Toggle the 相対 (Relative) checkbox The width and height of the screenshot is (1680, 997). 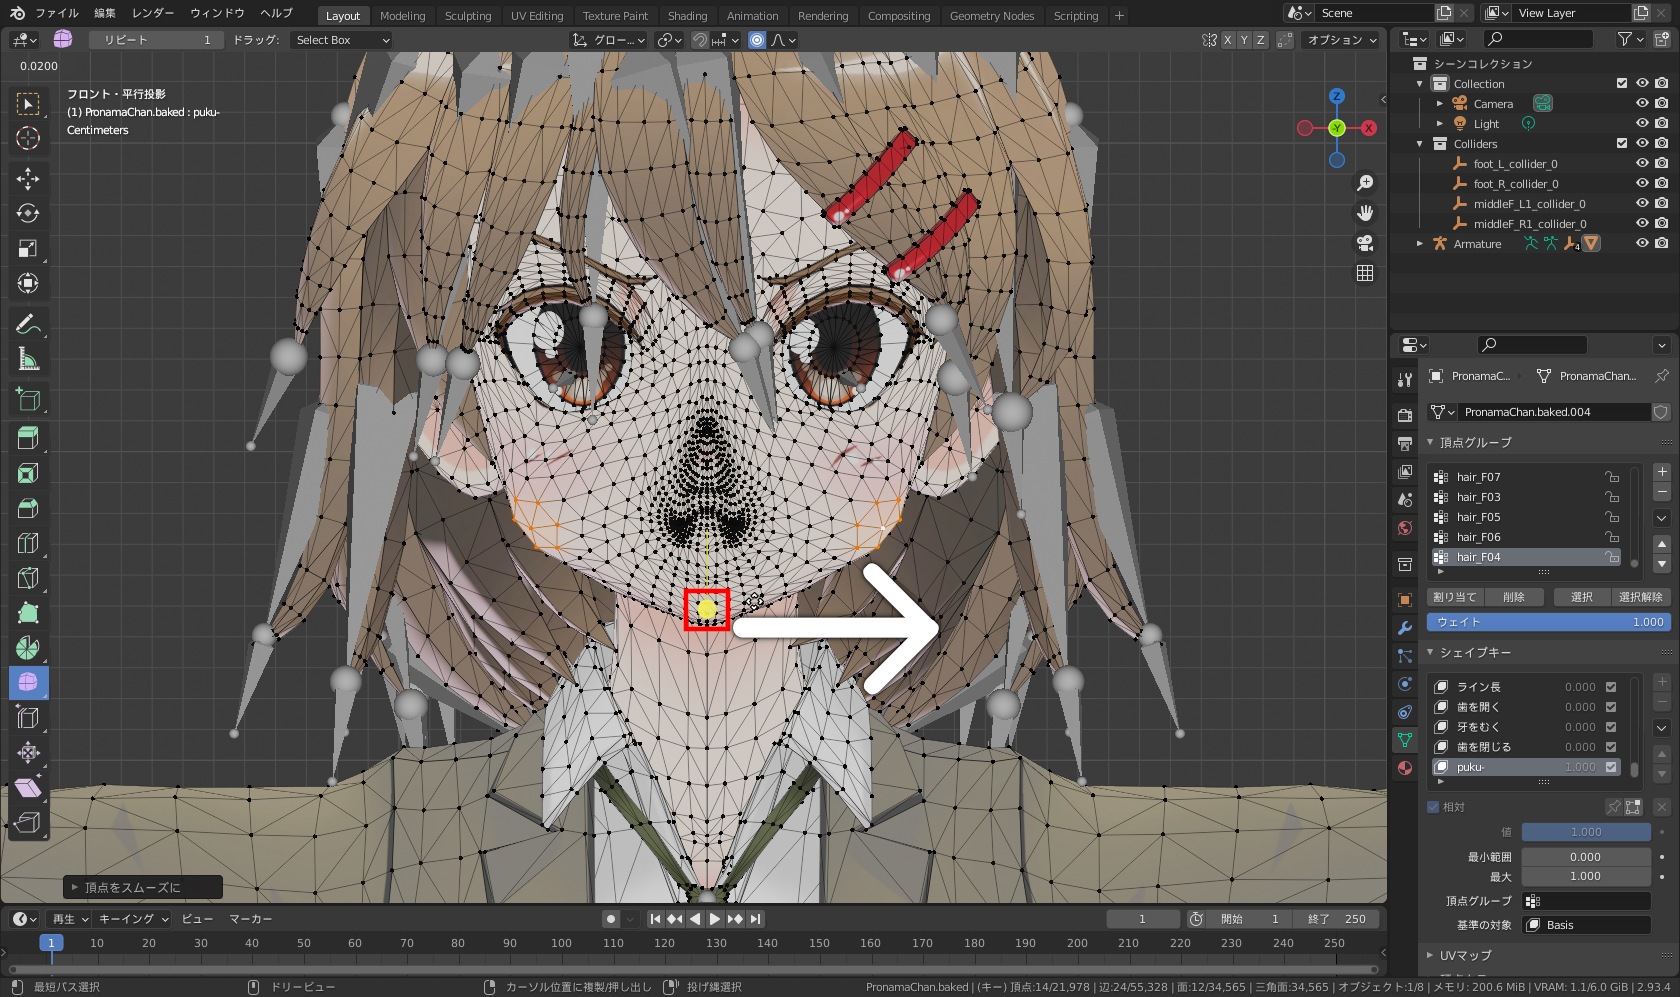tap(1433, 807)
